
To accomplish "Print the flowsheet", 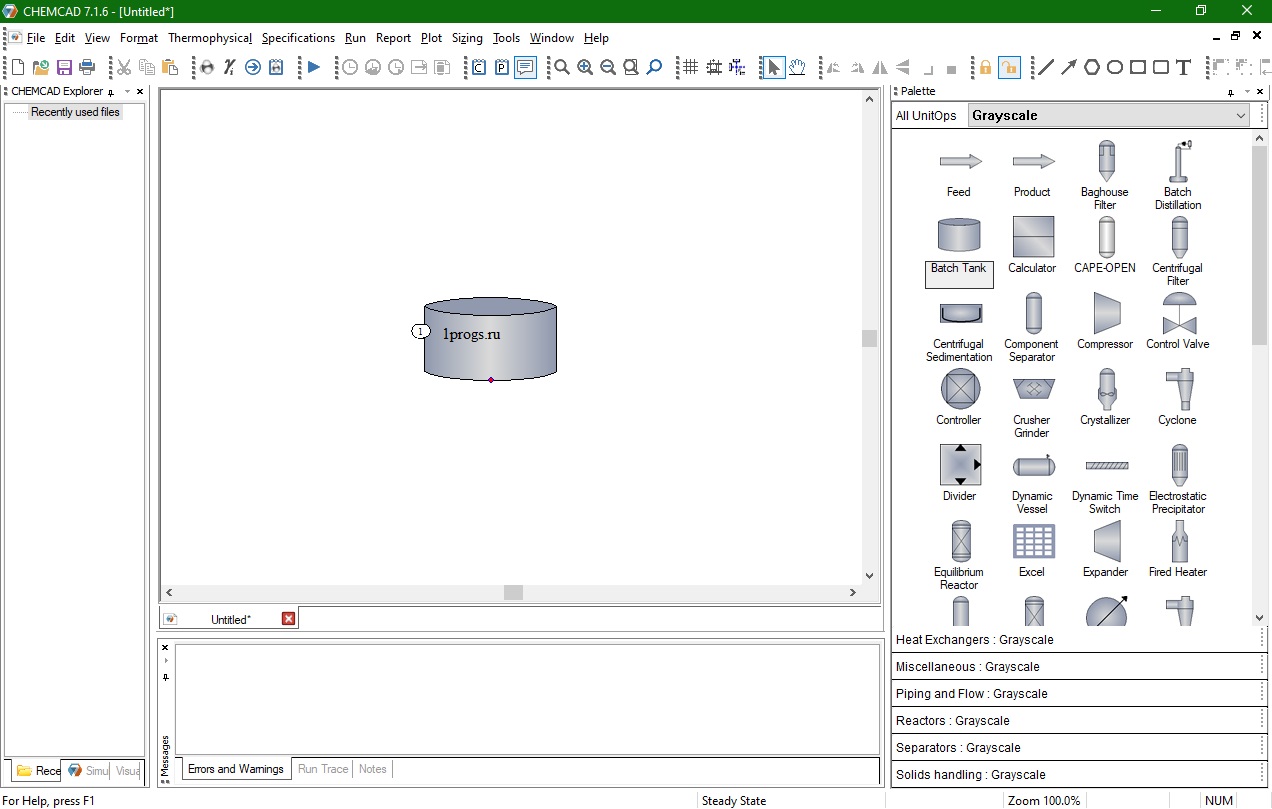I will (87, 67).
